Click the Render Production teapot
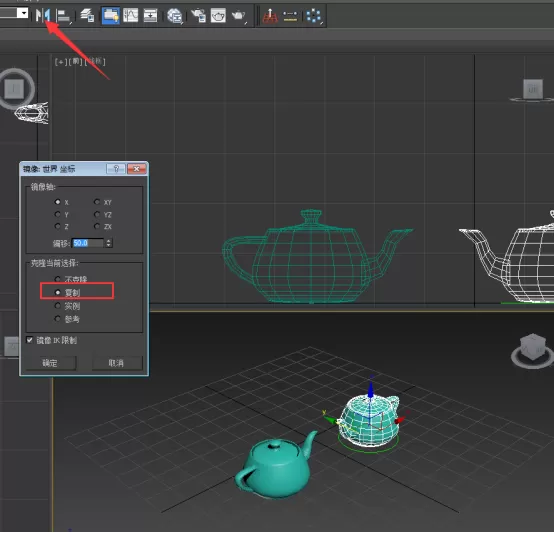 pos(238,16)
